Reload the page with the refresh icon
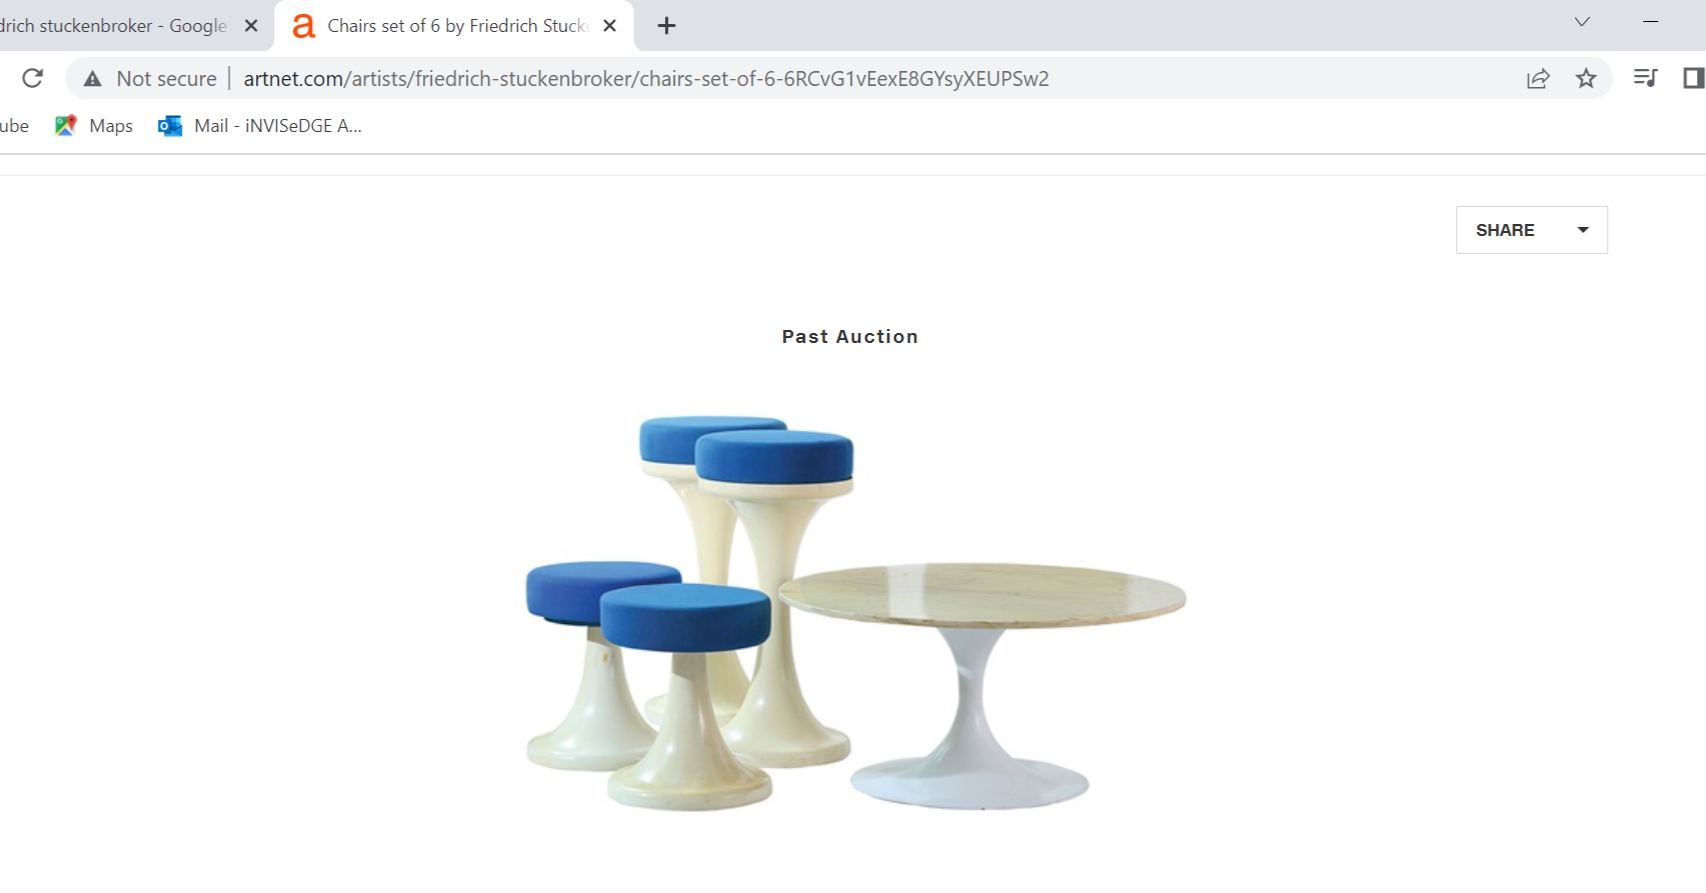The image size is (1706, 893). 32,78
